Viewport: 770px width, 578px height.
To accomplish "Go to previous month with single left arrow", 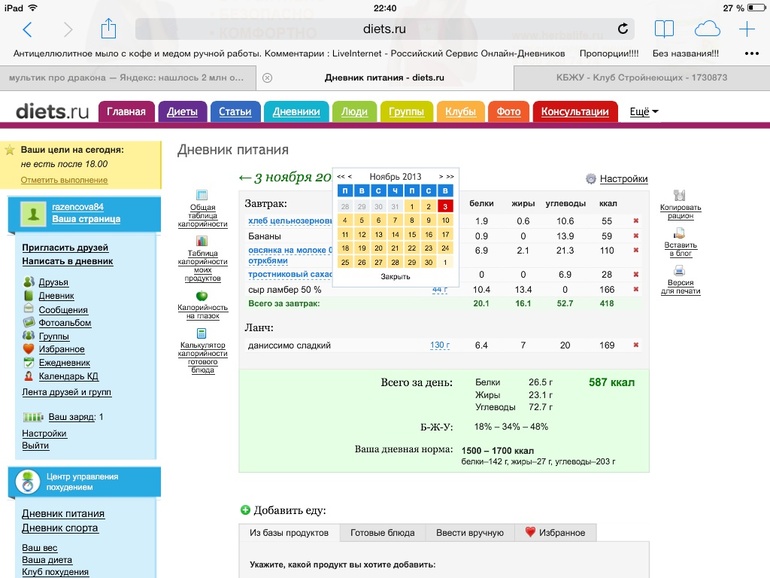I will (350, 176).
